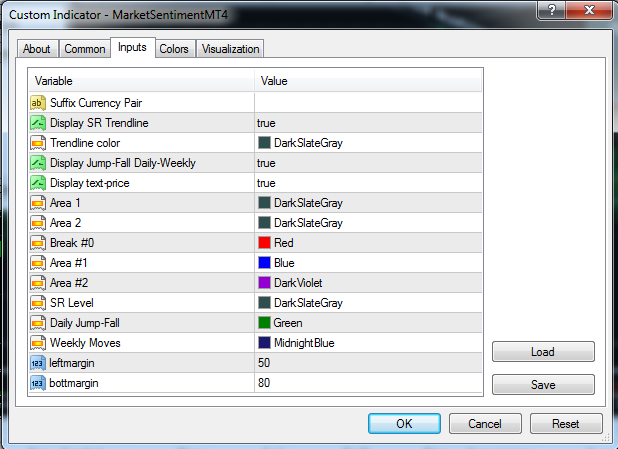
Task: Click the true value of Display SR Trendline
Action: 266,123
